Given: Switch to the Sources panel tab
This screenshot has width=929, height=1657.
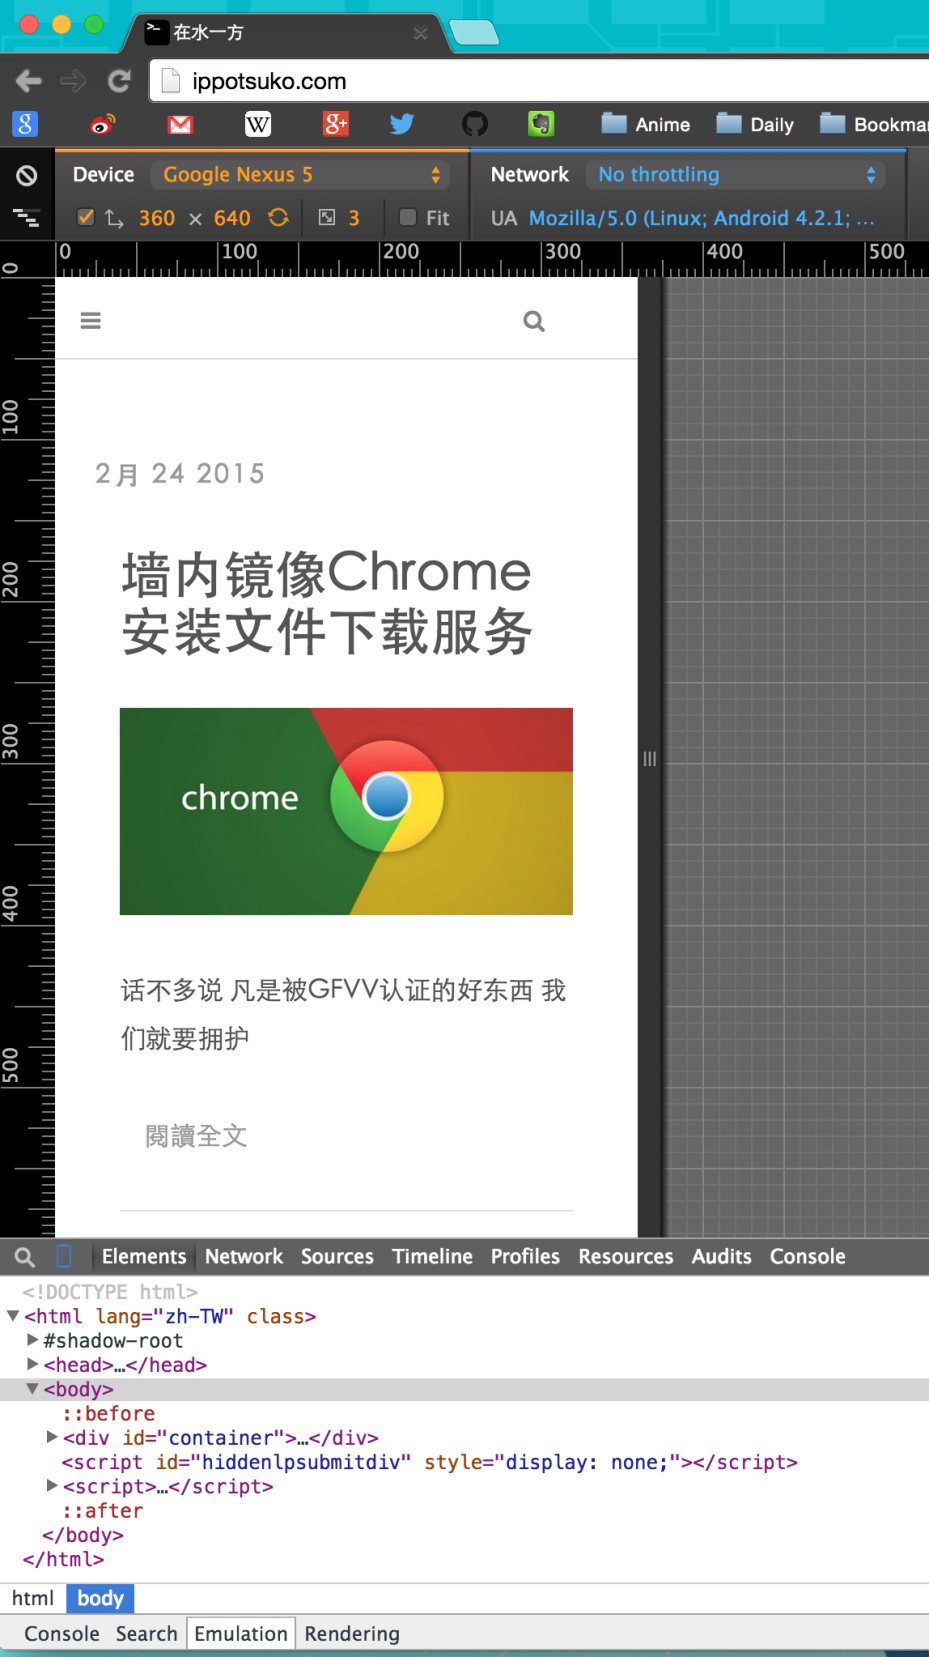Looking at the screenshot, I should (x=337, y=1257).
